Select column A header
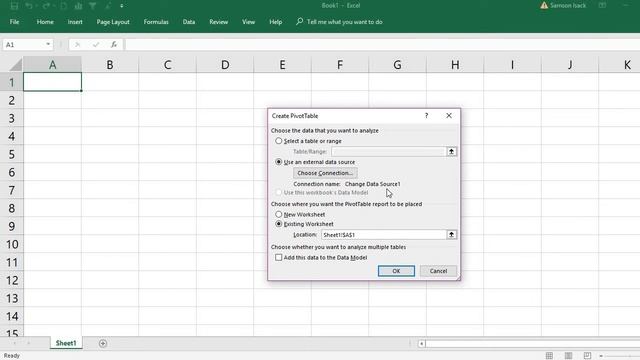The height and width of the screenshot is (360, 640). point(53,65)
